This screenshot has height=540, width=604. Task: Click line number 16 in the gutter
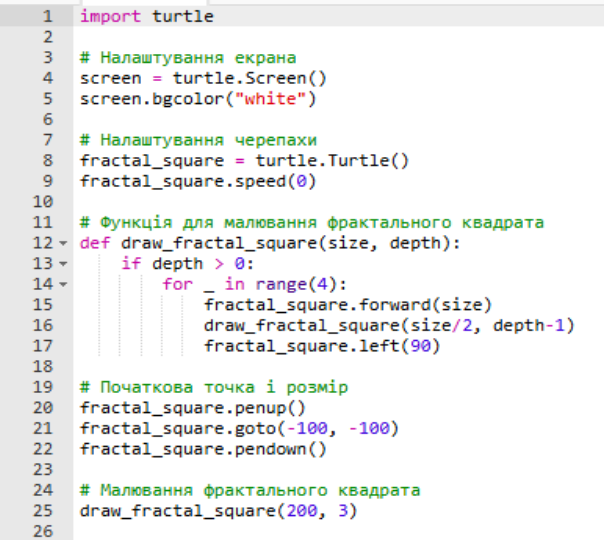[x=43, y=326]
